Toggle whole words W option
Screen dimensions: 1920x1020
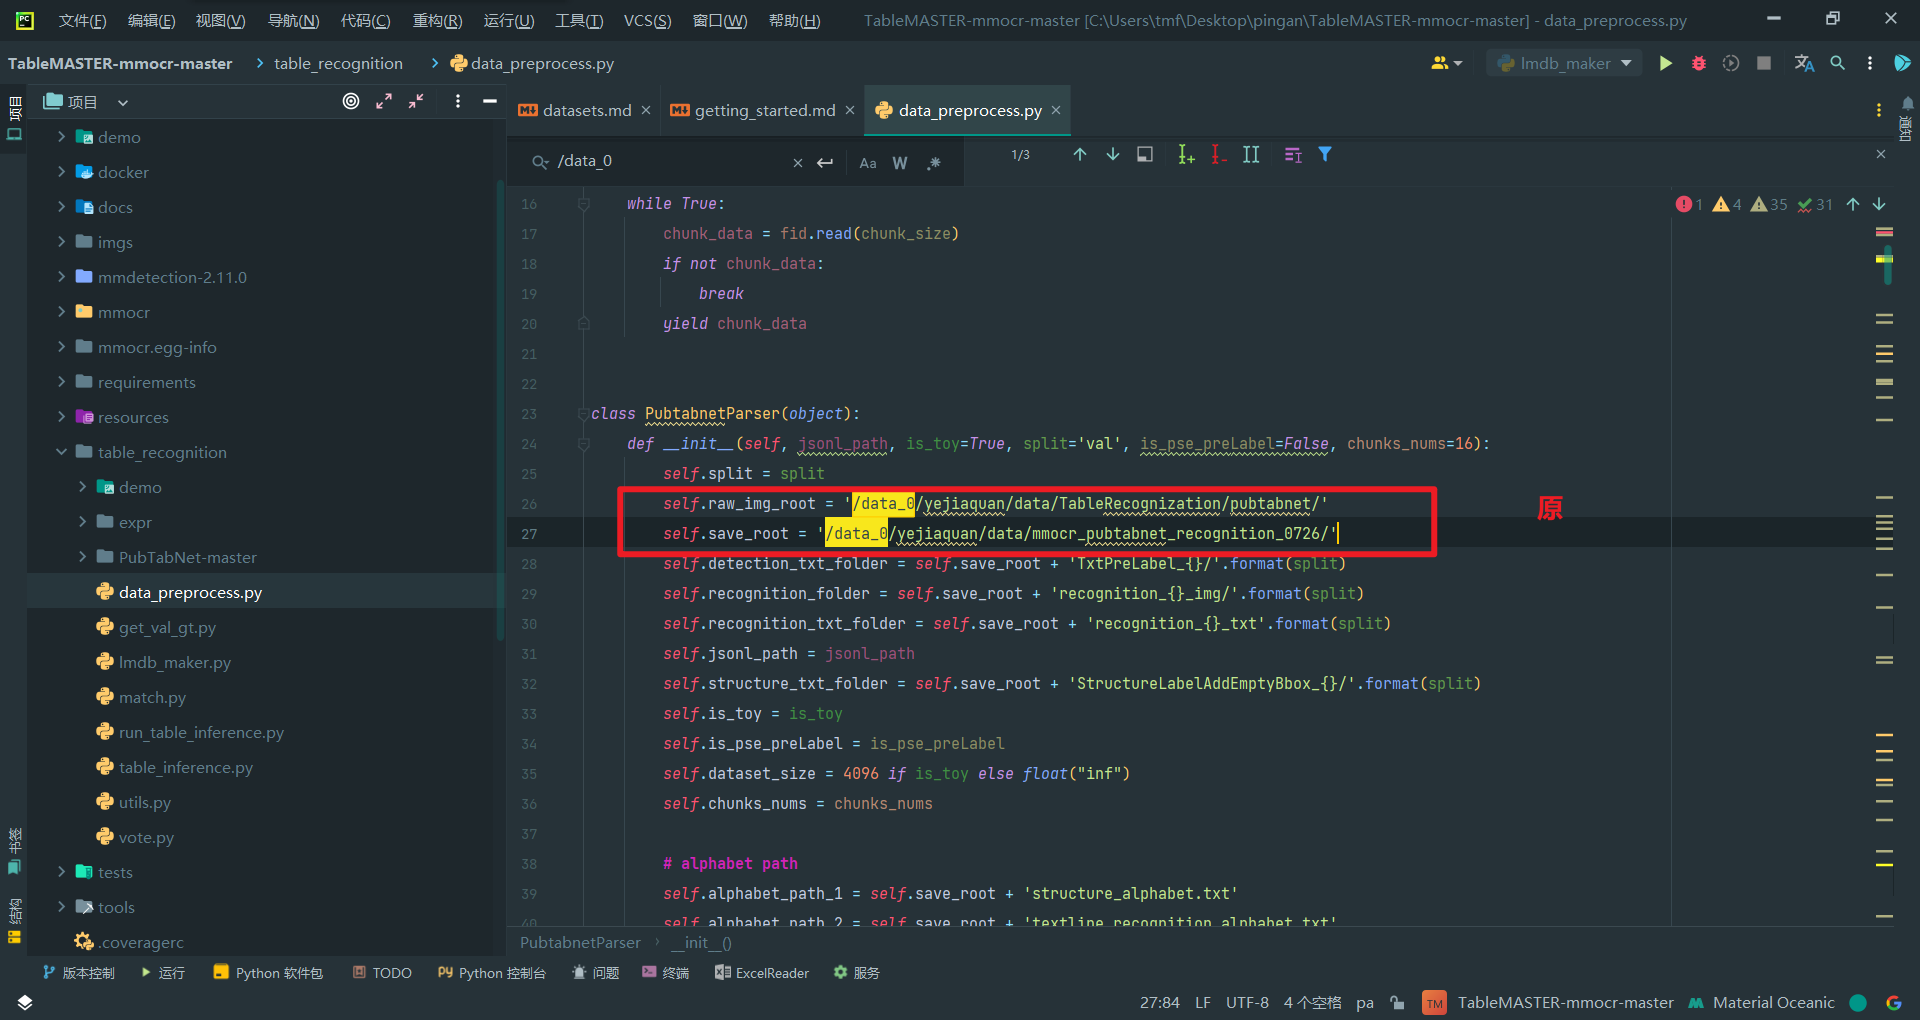(900, 163)
